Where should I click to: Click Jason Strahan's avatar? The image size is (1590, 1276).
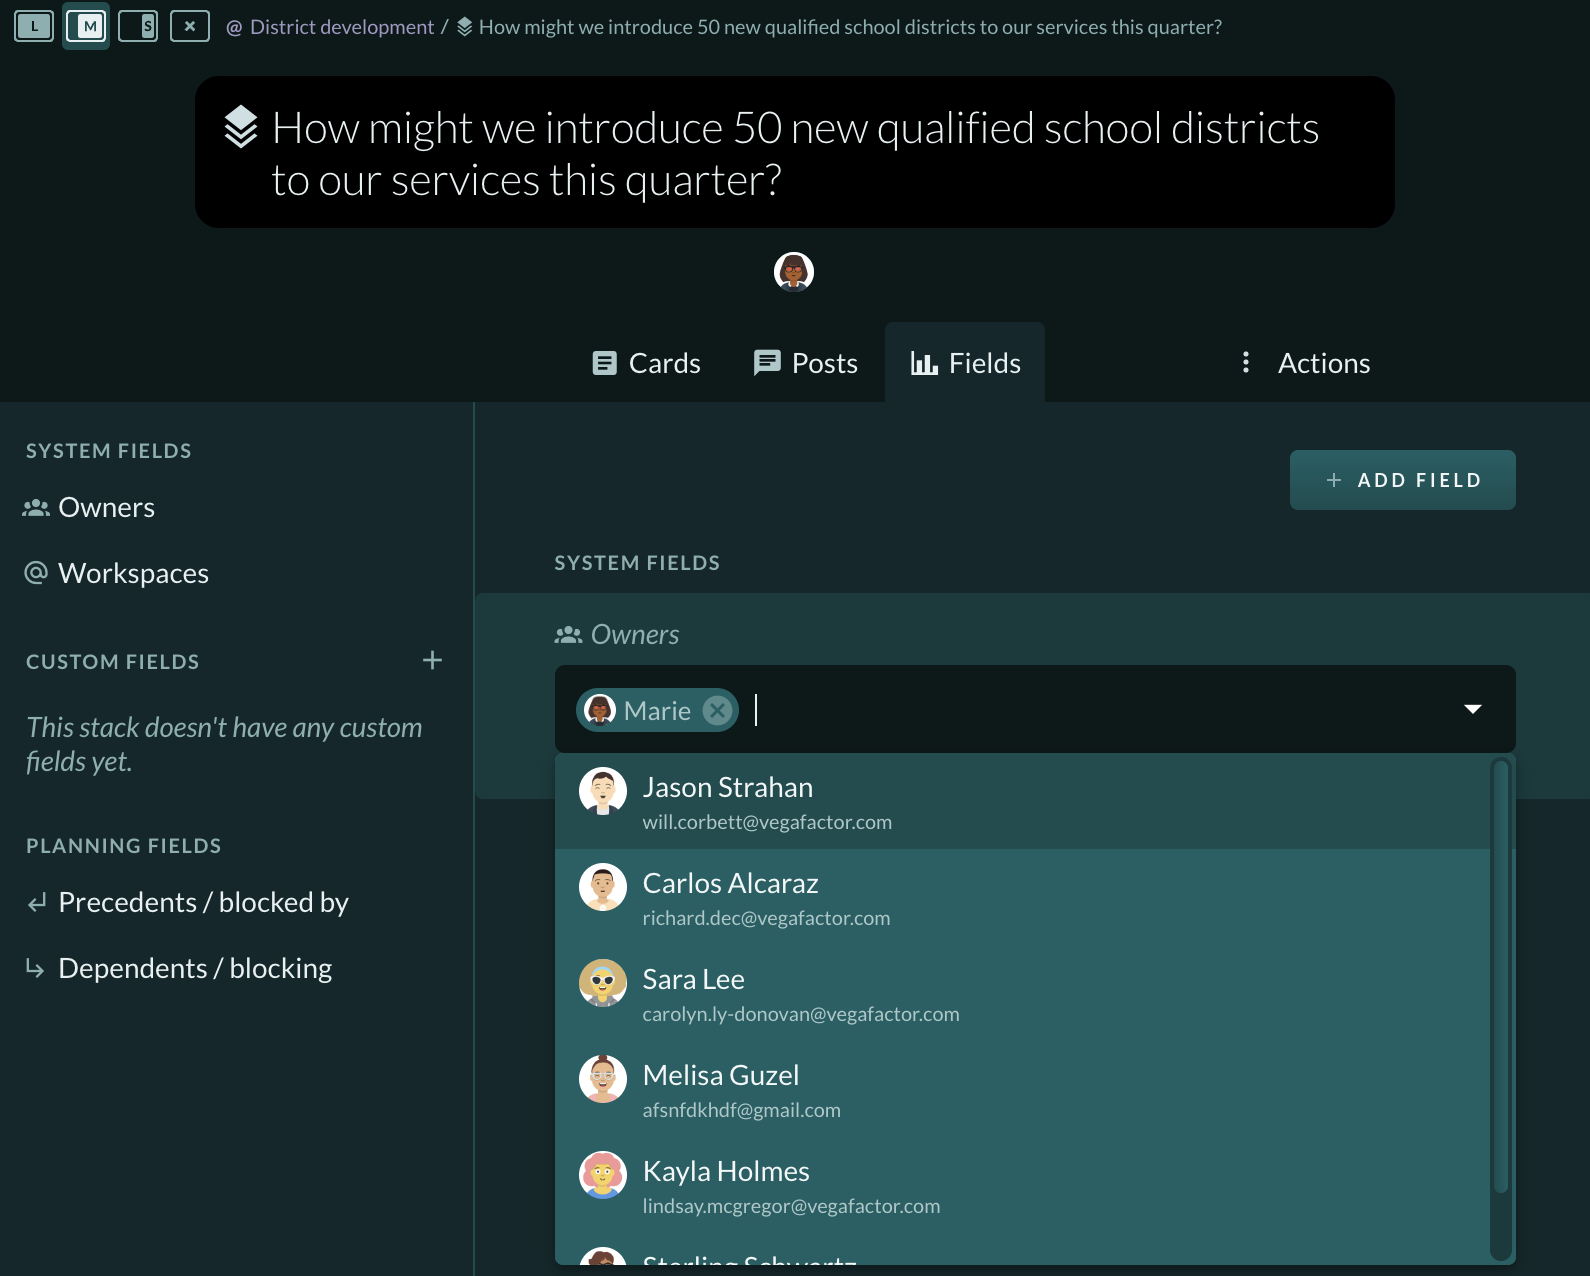coord(603,791)
